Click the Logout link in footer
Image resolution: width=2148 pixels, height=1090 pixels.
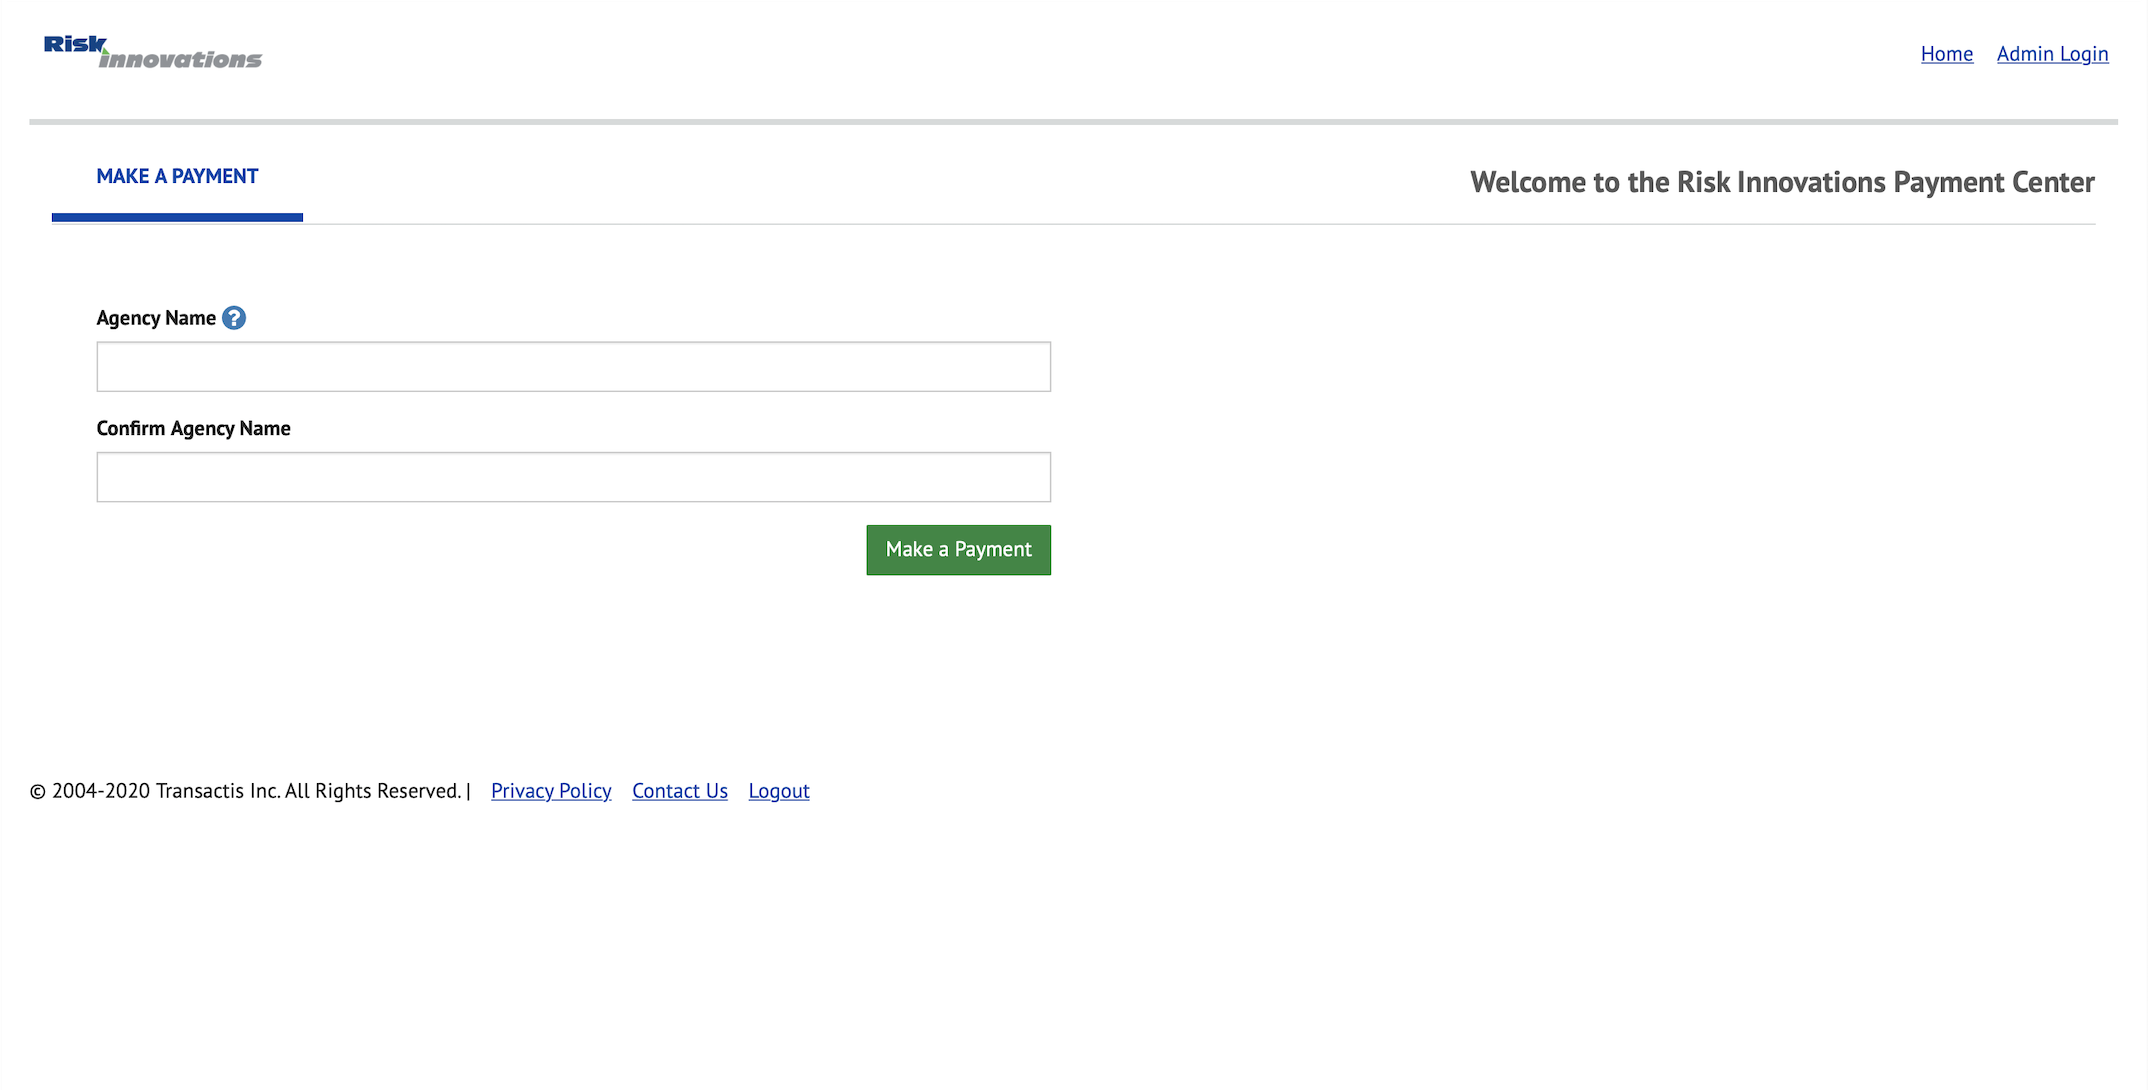779,791
